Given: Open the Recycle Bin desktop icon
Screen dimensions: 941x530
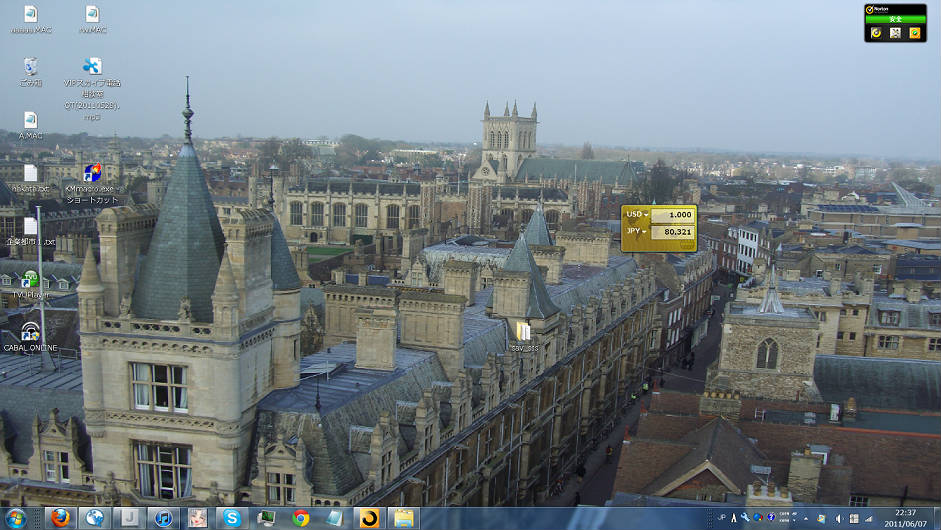Looking at the screenshot, I should [31, 67].
